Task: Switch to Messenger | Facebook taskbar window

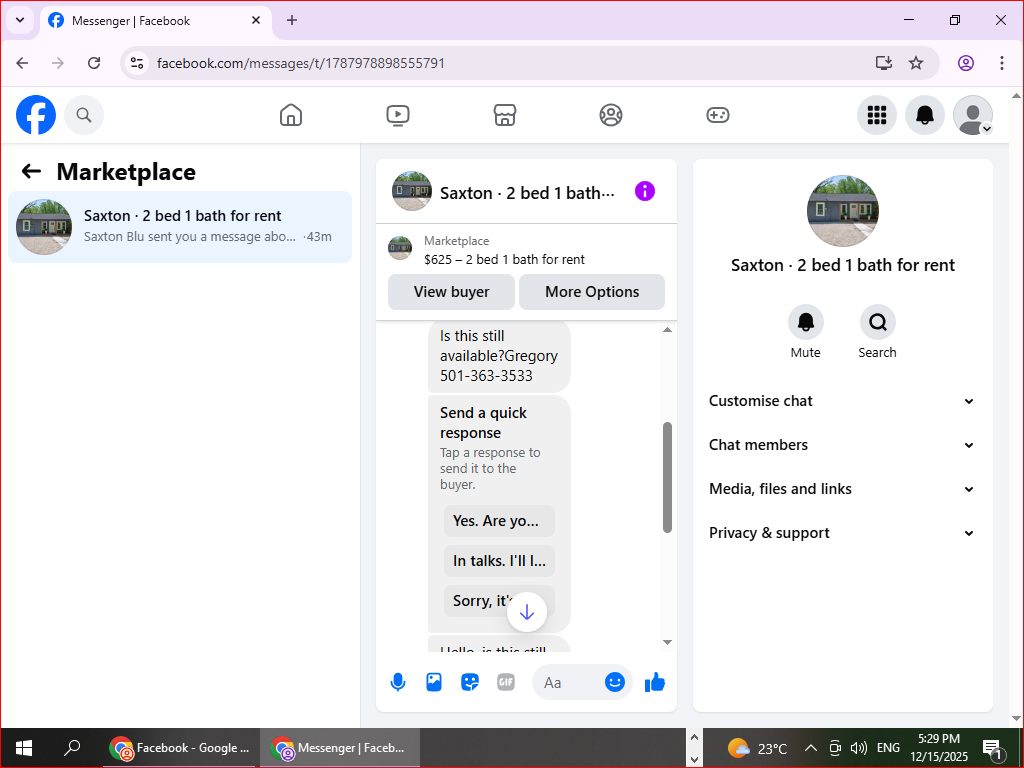Action: (x=340, y=748)
